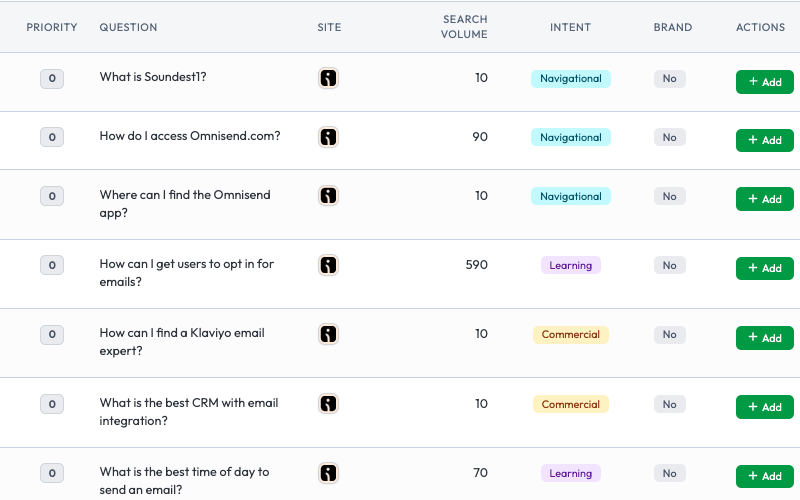Image resolution: width=800 pixels, height=500 pixels.
Task: Select question text 'What is Soundest1?'
Action: [153, 77]
